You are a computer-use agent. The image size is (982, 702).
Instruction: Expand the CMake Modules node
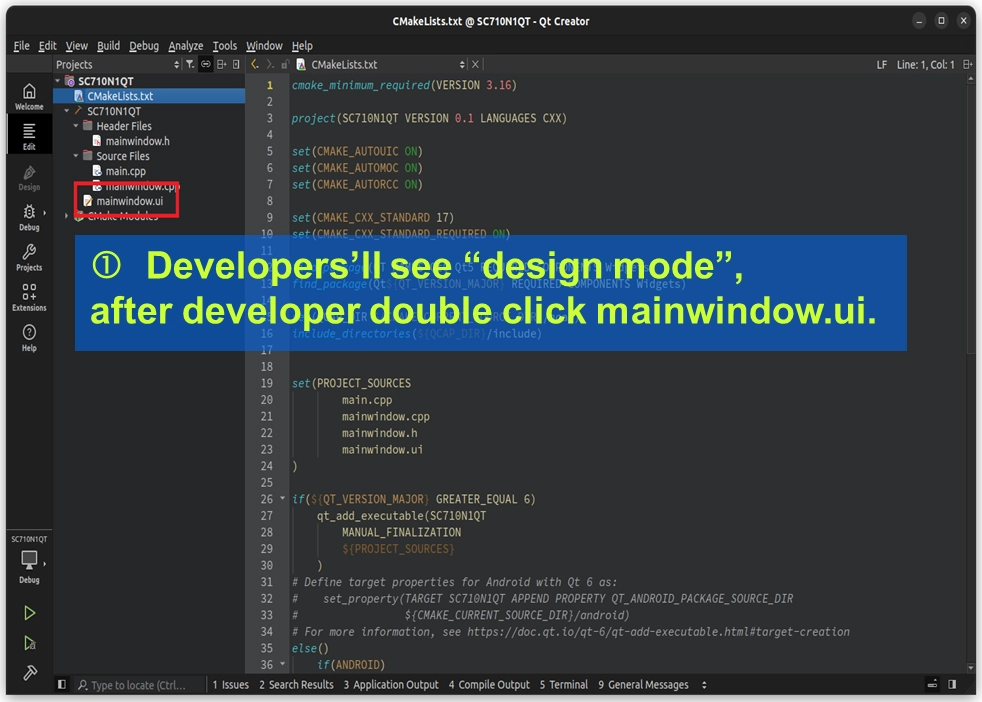coord(66,216)
